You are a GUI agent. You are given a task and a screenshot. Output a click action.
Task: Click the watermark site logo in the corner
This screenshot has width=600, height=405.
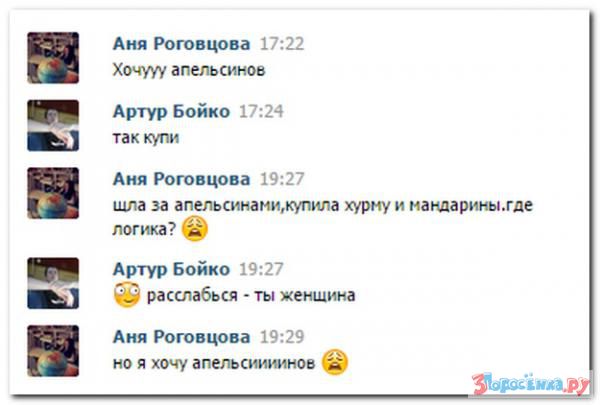531,384
